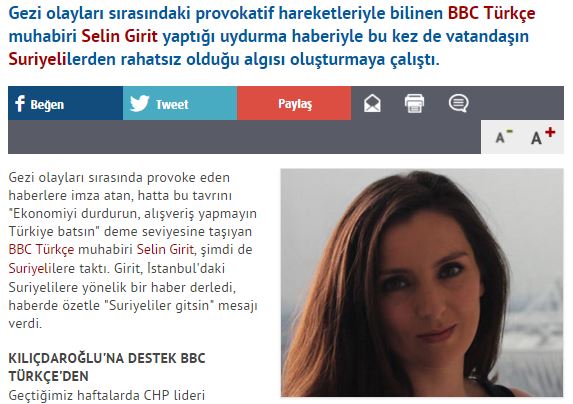
Task: Open the reporter's portrait photo
Action: 422,282
